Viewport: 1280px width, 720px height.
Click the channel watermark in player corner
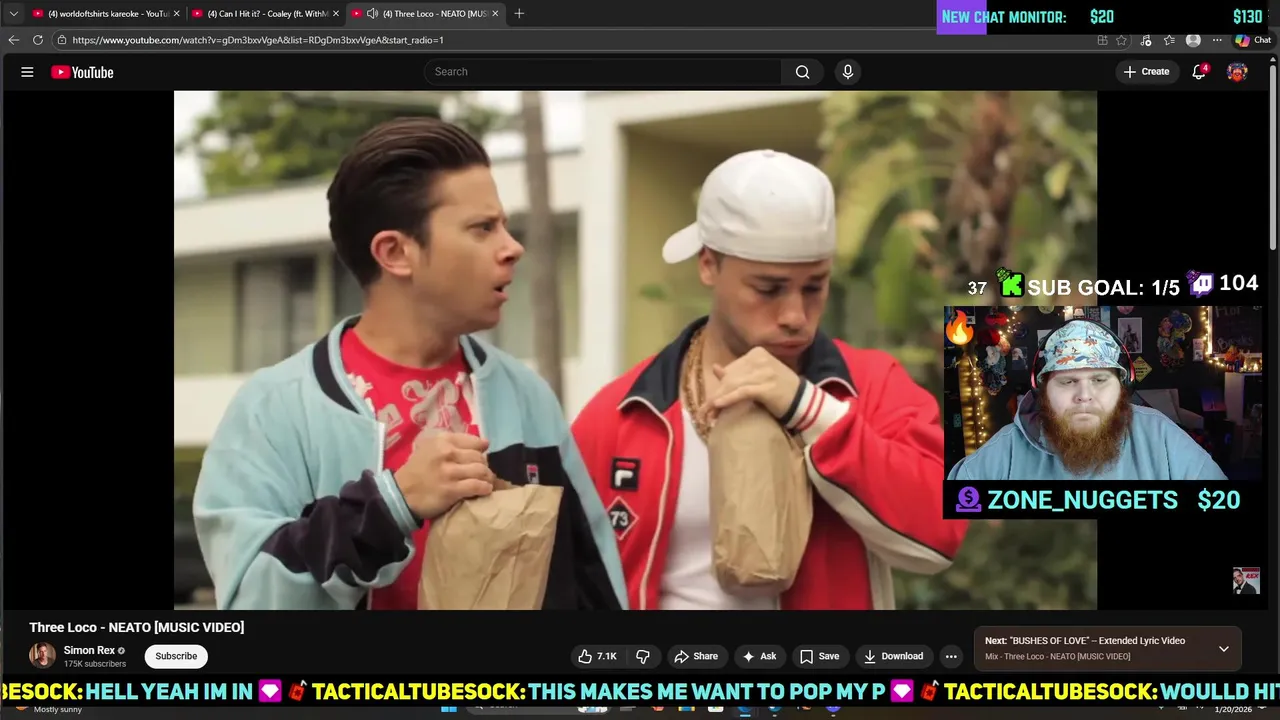(x=1246, y=581)
